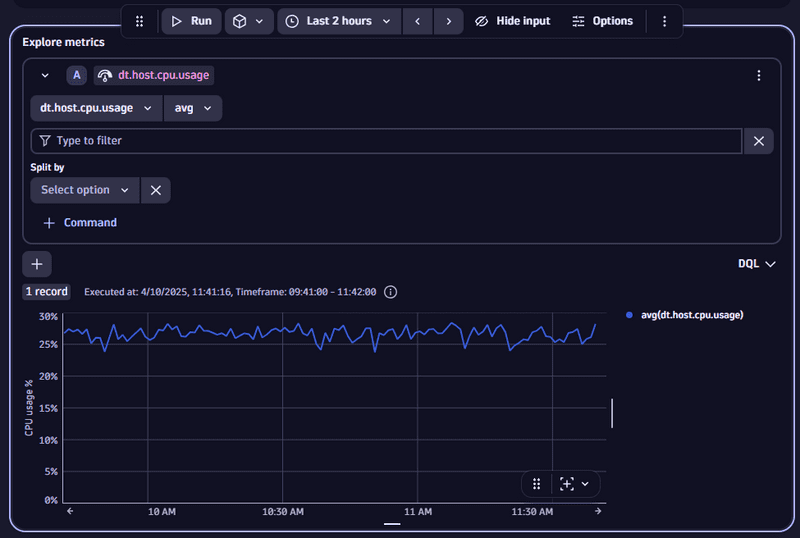The image size is (800, 538).
Task: Open the cube icon dropdown
Action: pos(249,21)
